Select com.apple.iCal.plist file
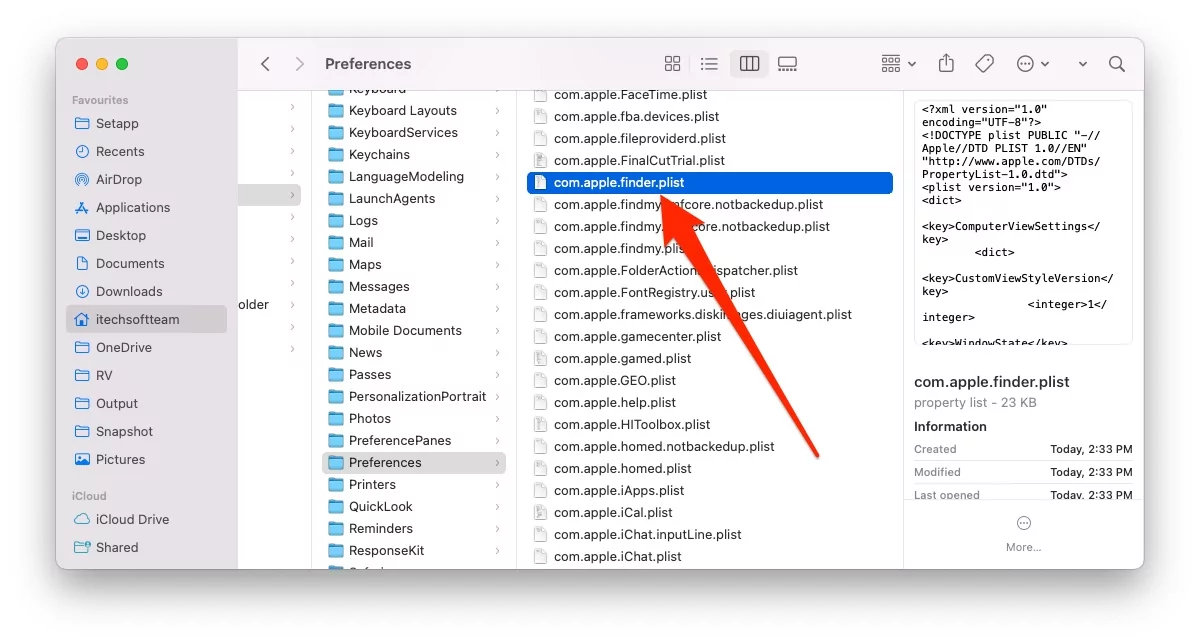Screen dimensions: 1200x643 pos(710,513)
